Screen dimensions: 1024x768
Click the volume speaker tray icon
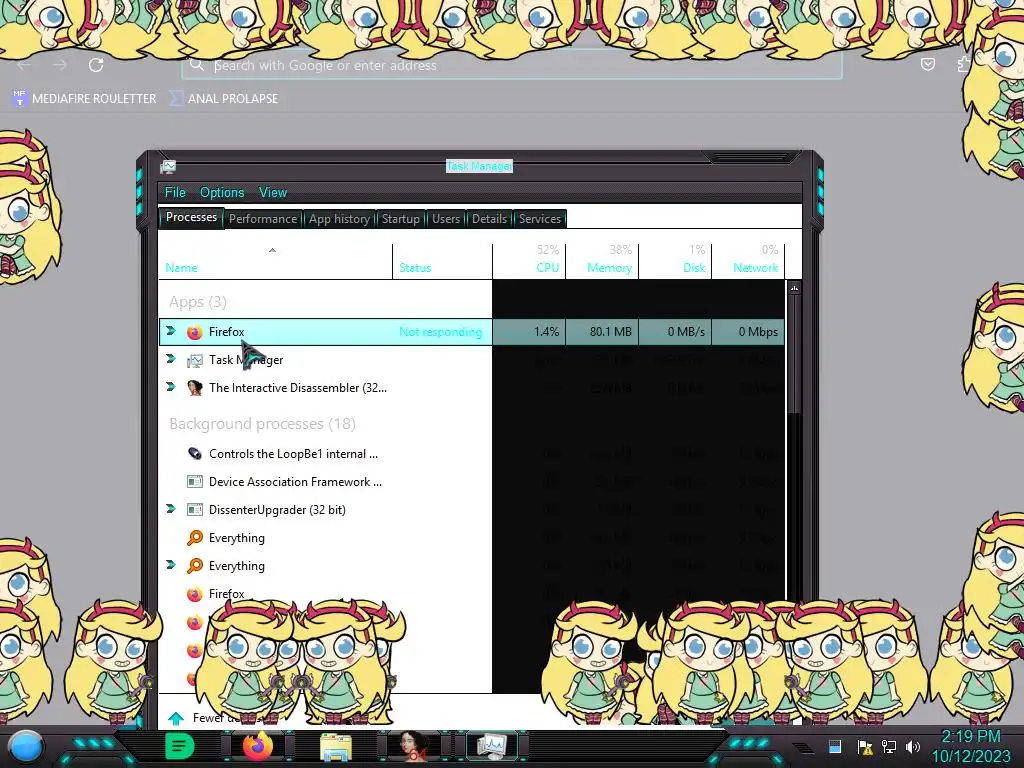(913, 747)
